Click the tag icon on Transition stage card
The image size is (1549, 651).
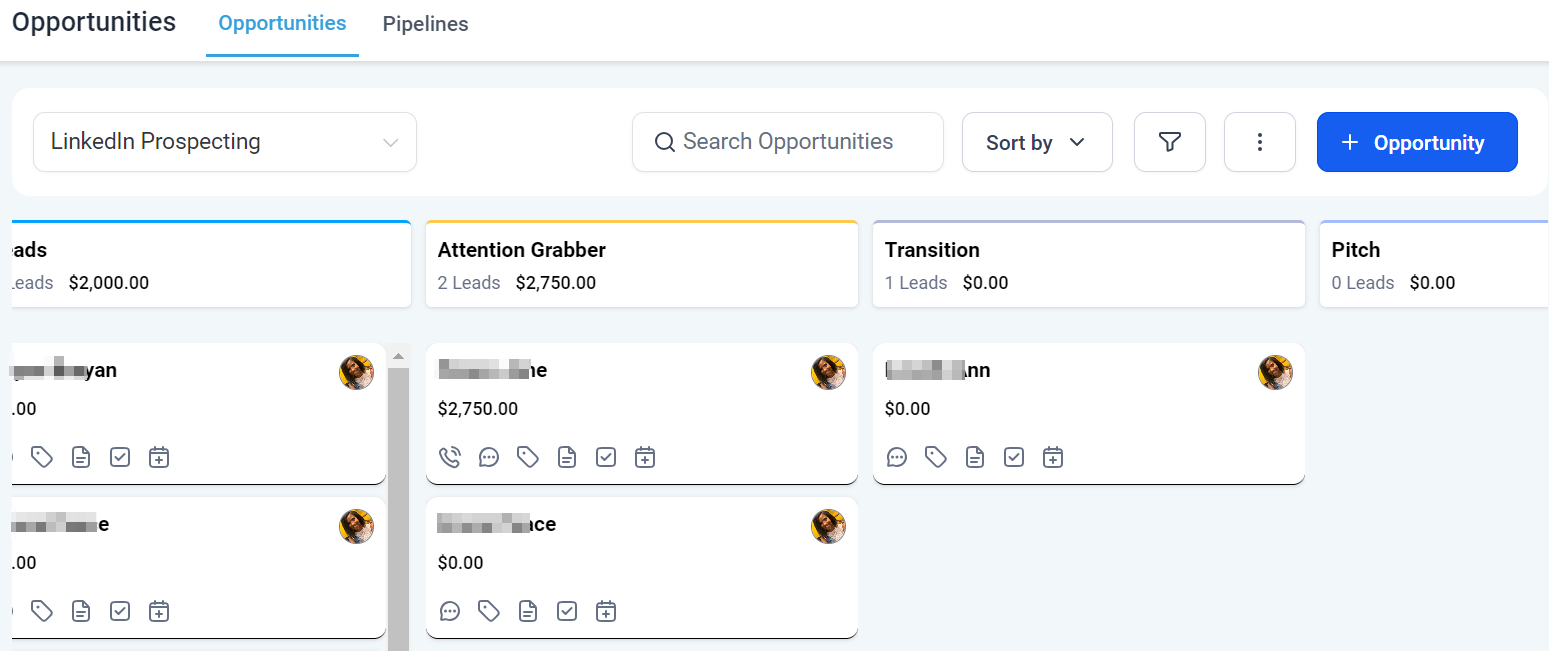point(936,457)
